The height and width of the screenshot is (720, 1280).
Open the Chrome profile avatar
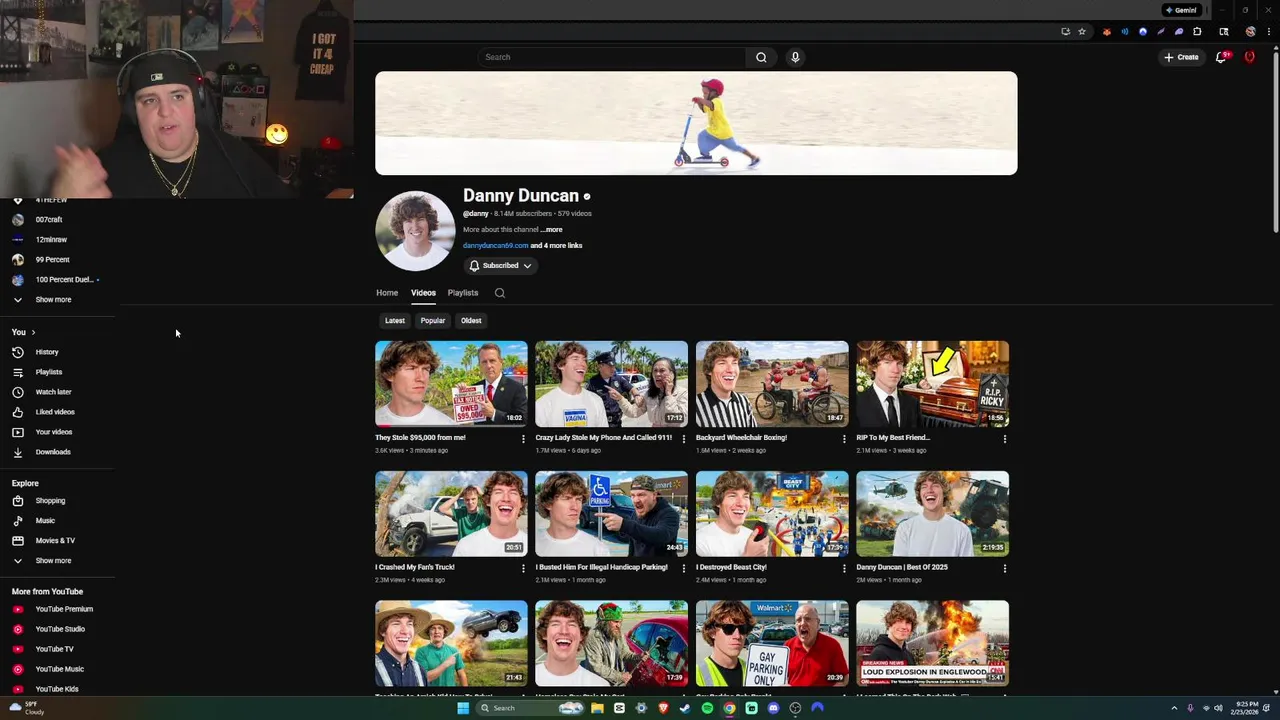click(1250, 31)
